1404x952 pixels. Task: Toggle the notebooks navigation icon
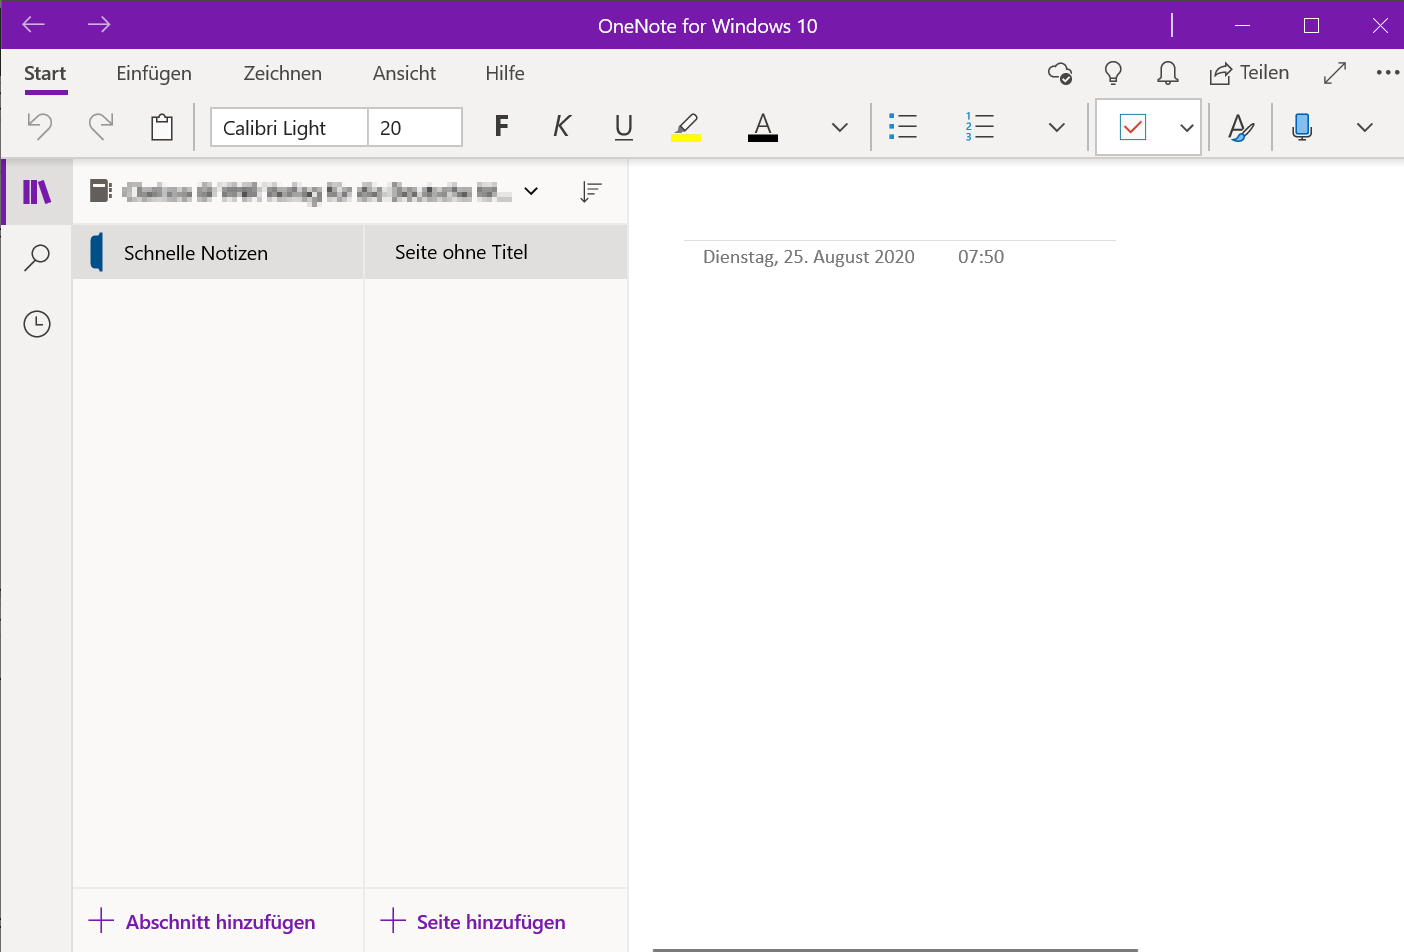tap(37, 191)
